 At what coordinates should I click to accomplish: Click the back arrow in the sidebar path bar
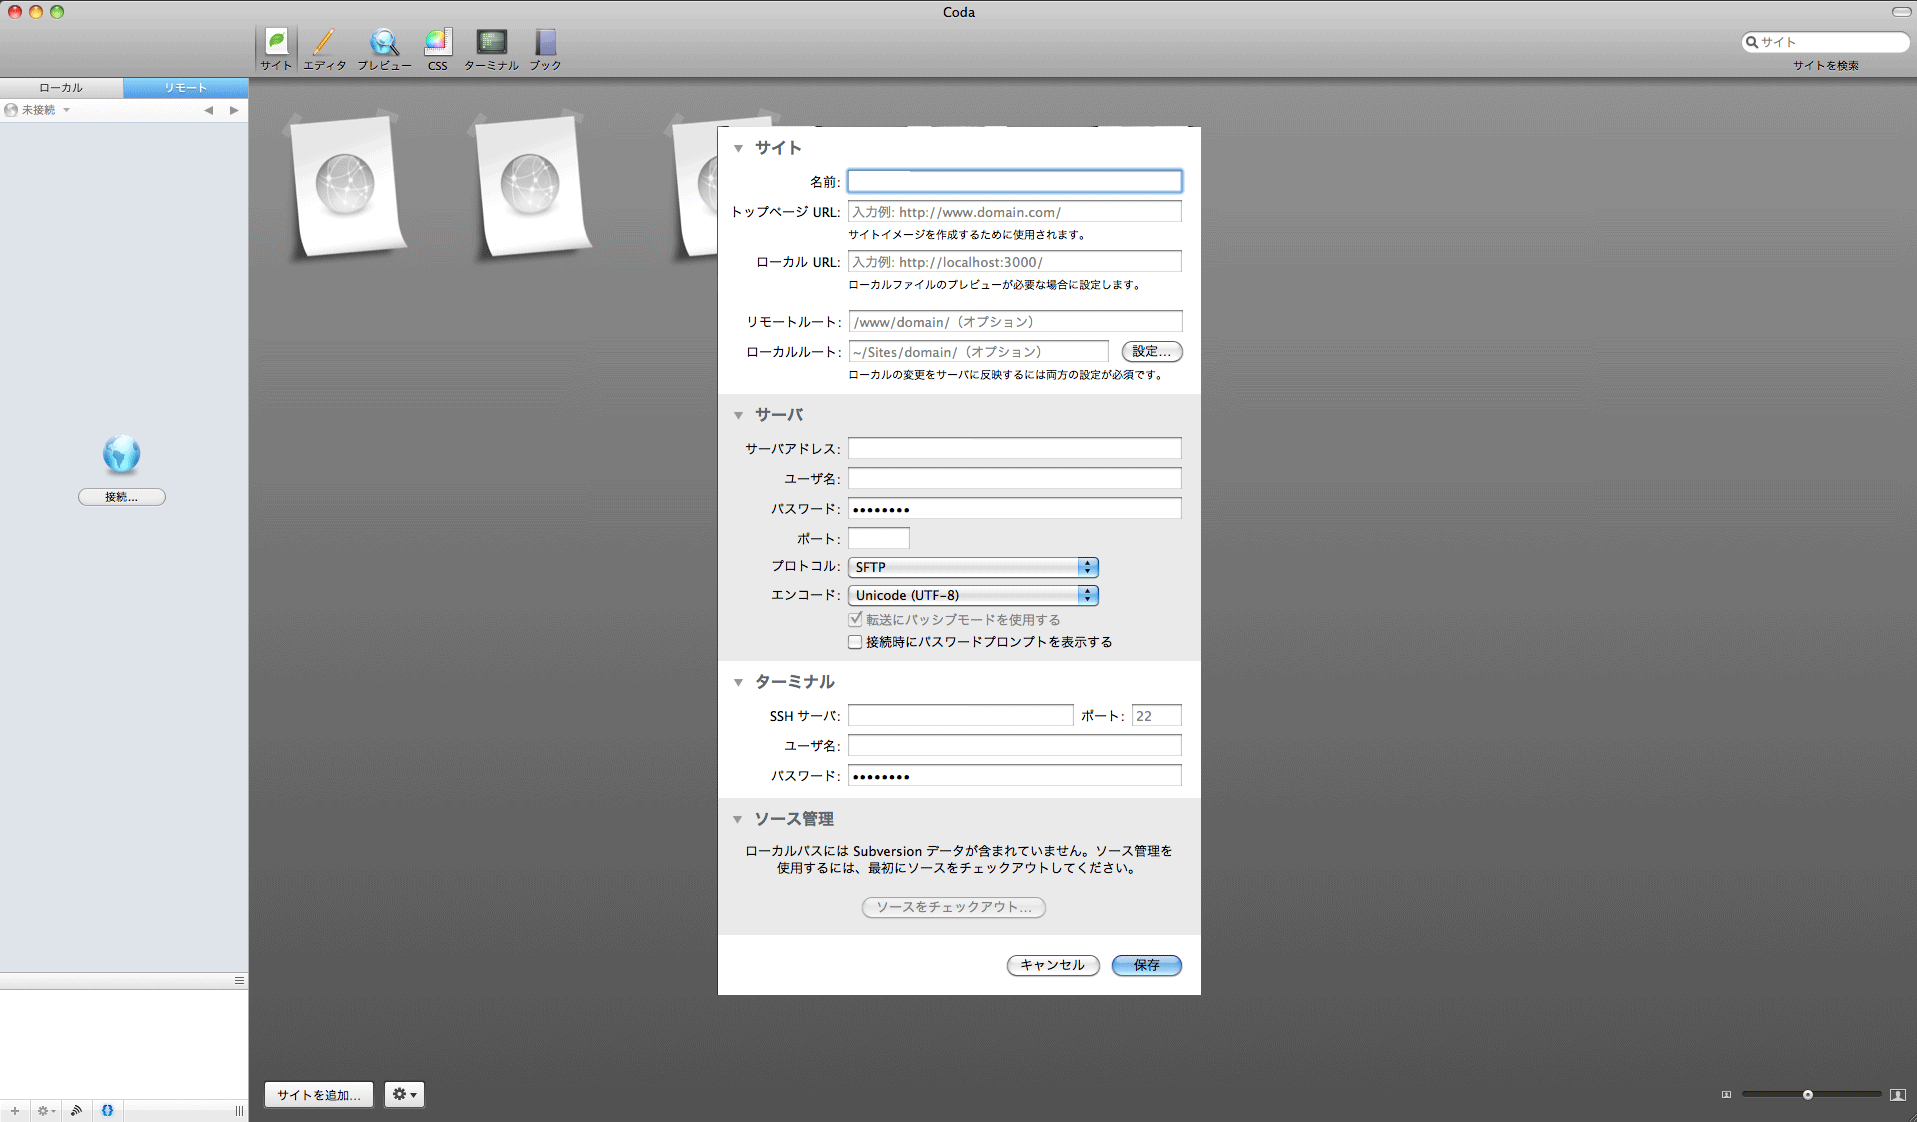209,110
